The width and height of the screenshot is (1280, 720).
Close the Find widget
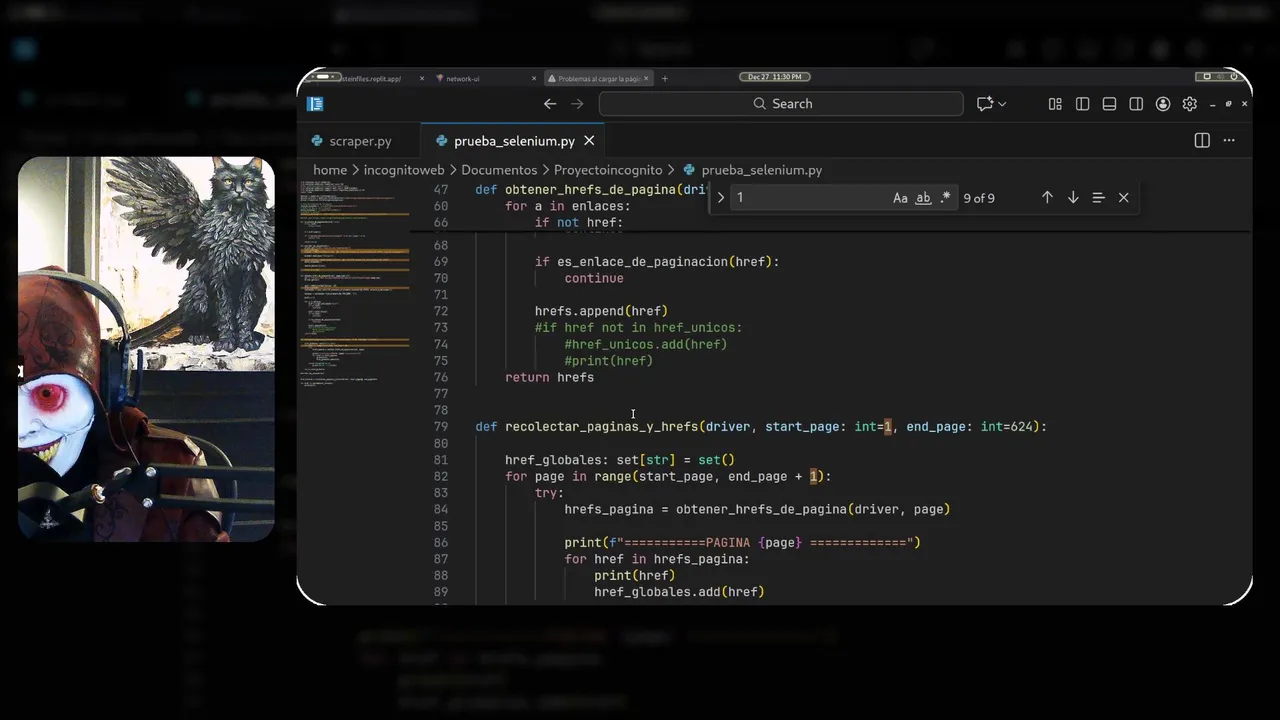(x=1124, y=198)
